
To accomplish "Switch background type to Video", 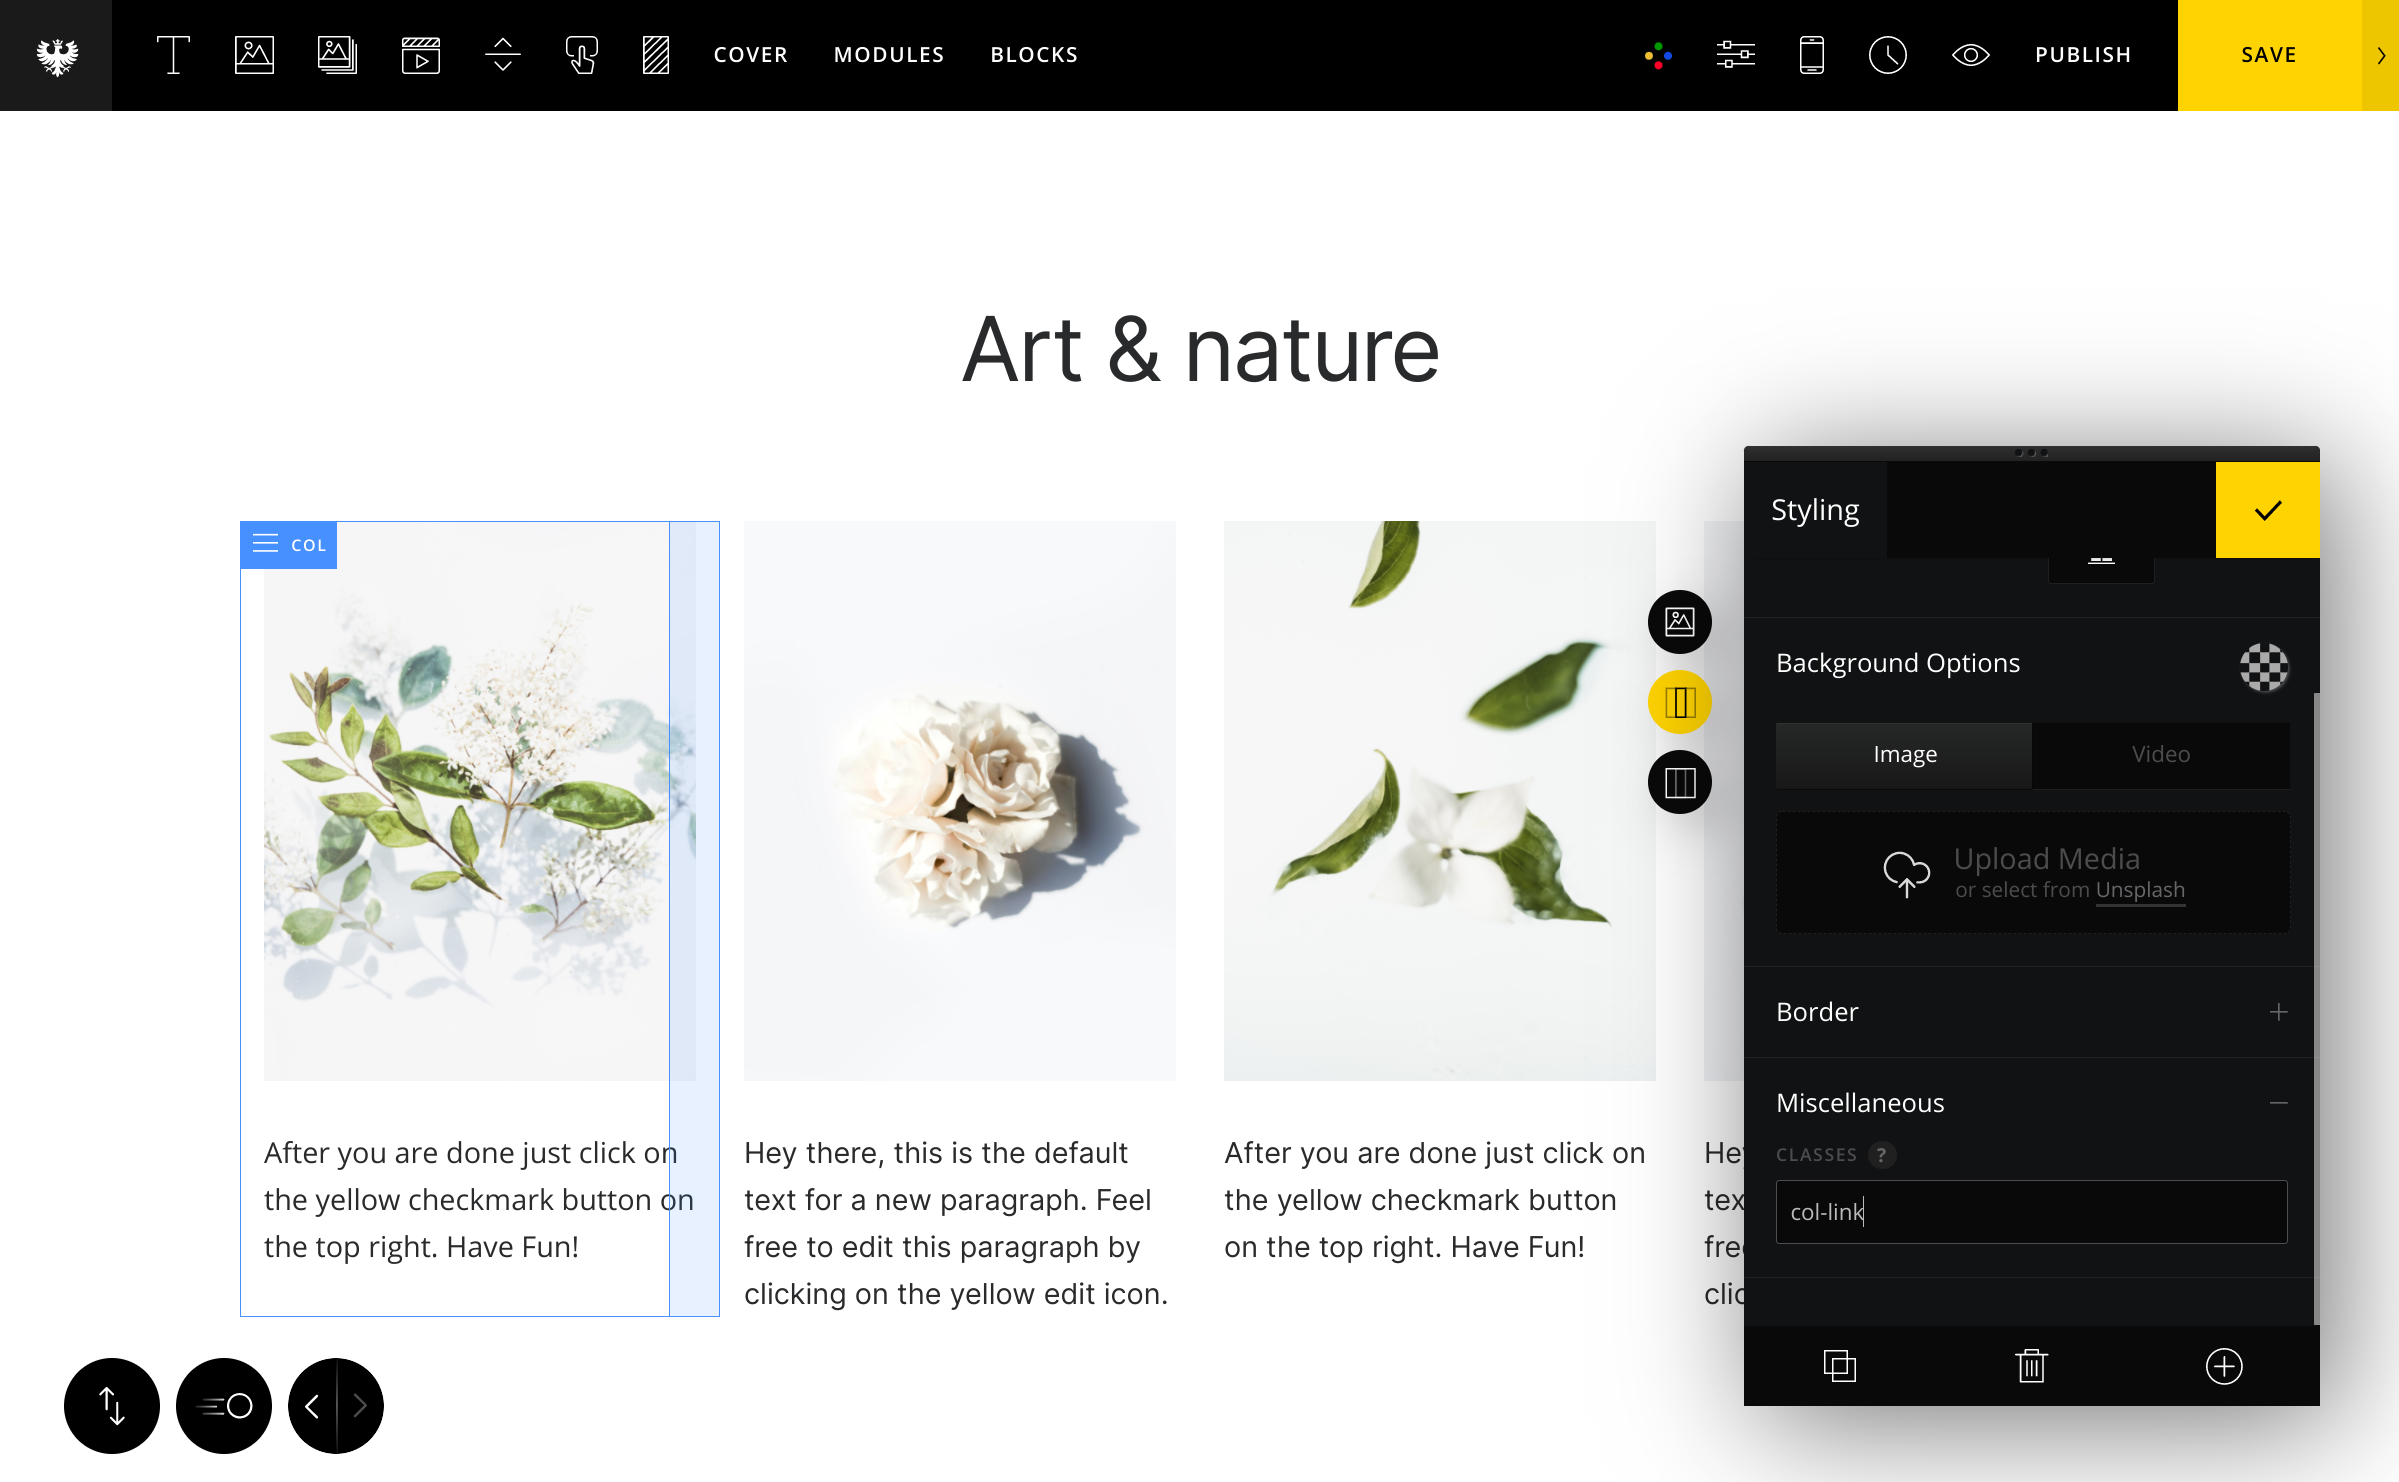I will coord(2160,754).
